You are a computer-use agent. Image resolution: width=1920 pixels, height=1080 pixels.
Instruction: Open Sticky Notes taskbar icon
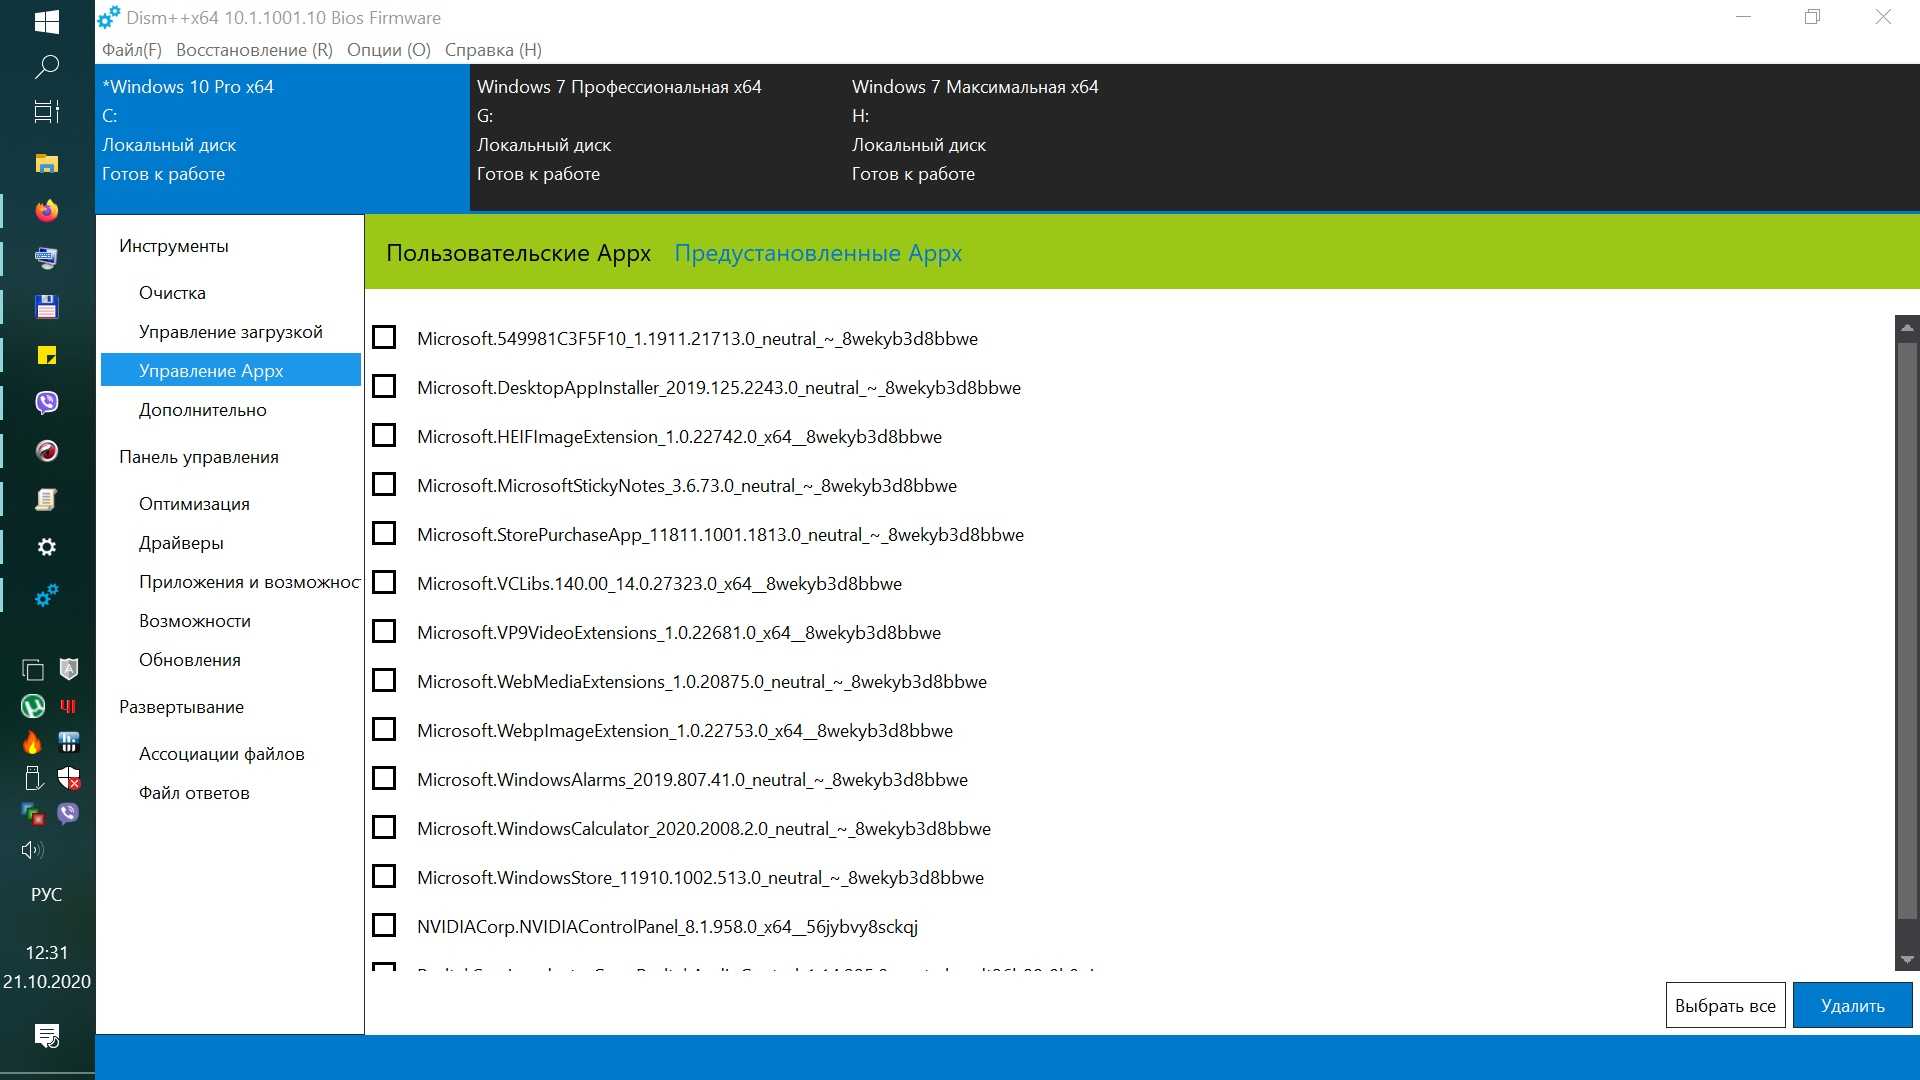coord(46,355)
